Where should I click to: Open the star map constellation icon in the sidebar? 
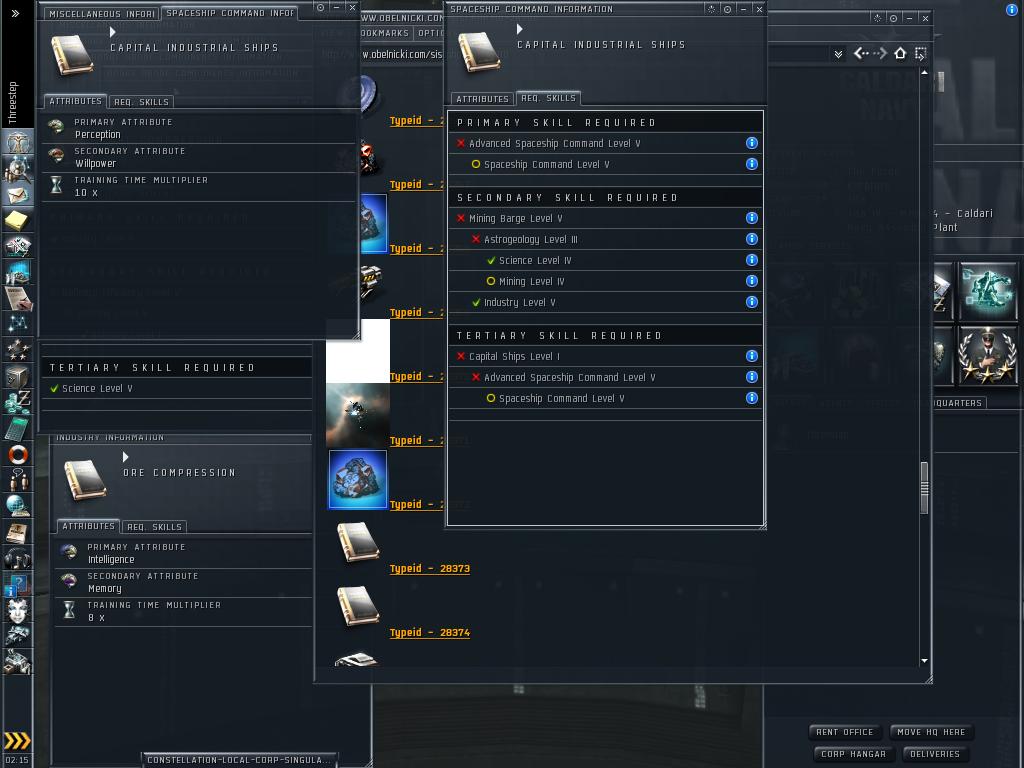pos(18,324)
